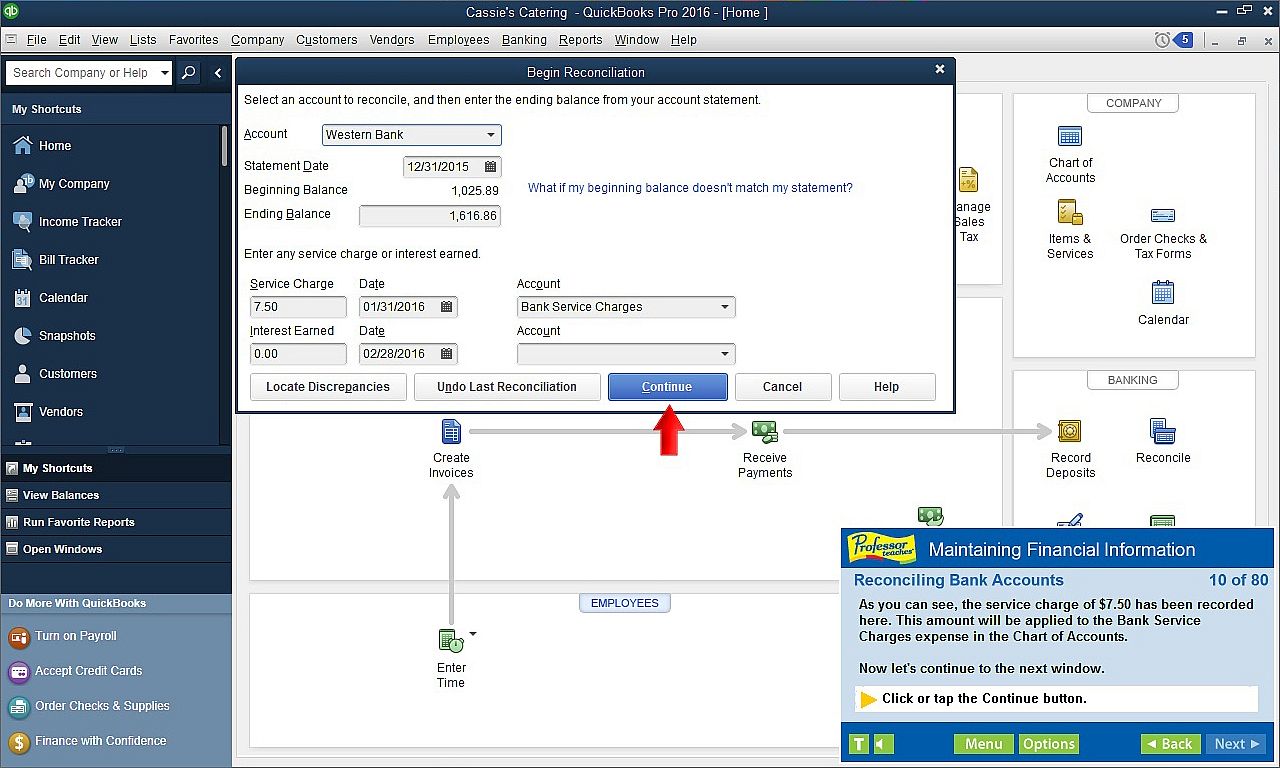Expand the Western Bank account dropdown
1280x768 pixels.
tap(490, 135)
